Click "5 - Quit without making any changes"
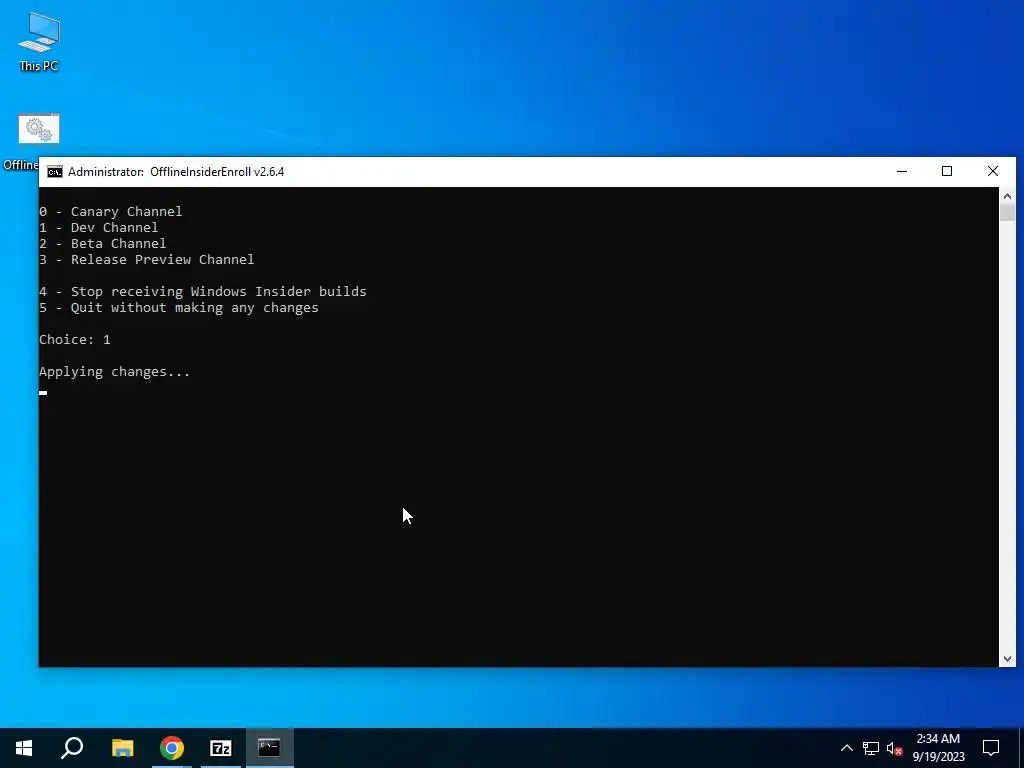1024x768 pixels. (x=178, y=308)
